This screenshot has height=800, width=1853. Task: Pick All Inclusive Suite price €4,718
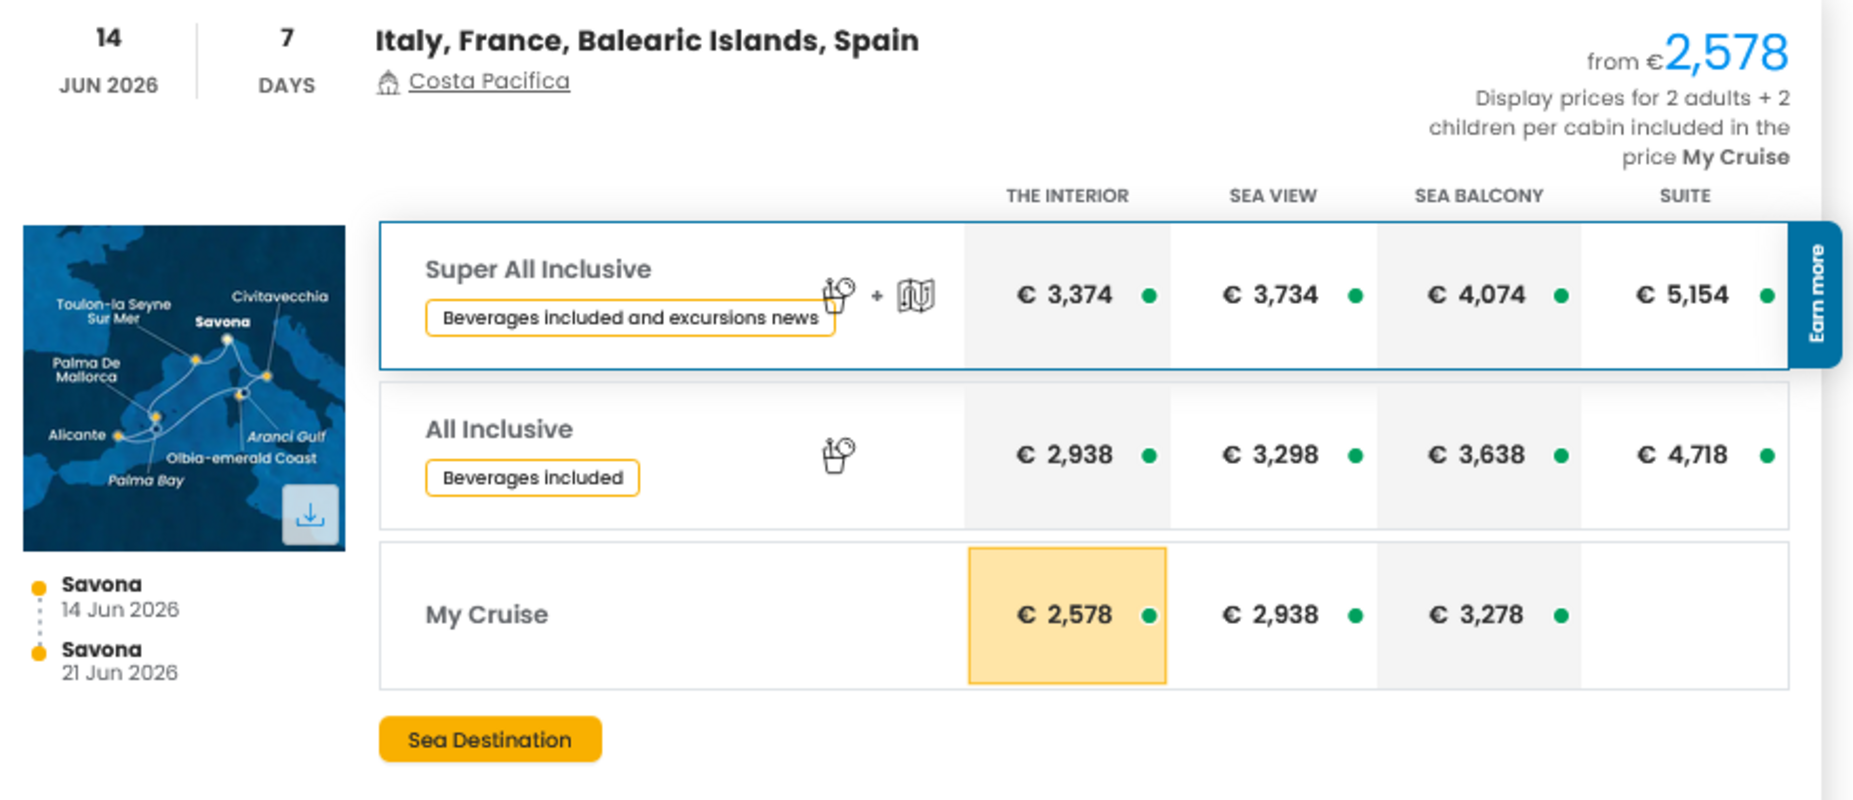coord(1684,455)
